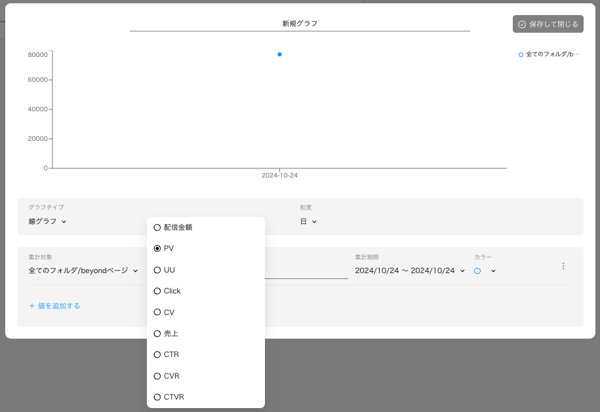Choose the CV metric option
The image size is (600, 412).
[x=158, y=312]
